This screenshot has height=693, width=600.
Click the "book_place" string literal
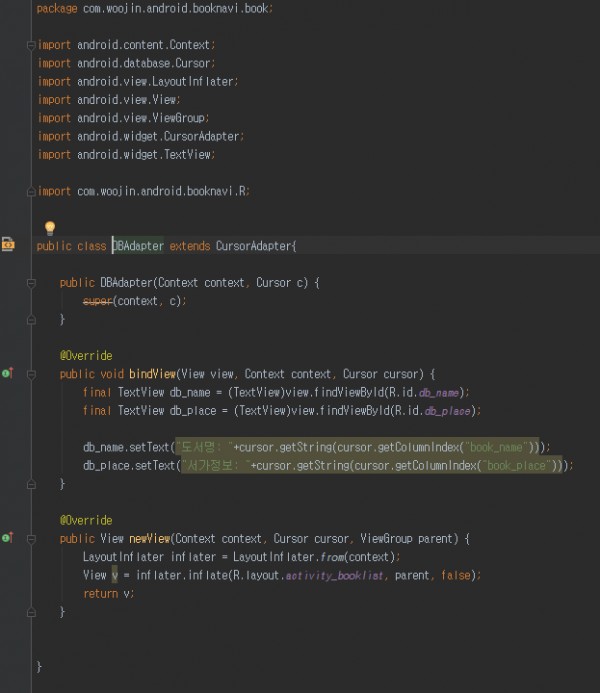(x=516, y=465)
